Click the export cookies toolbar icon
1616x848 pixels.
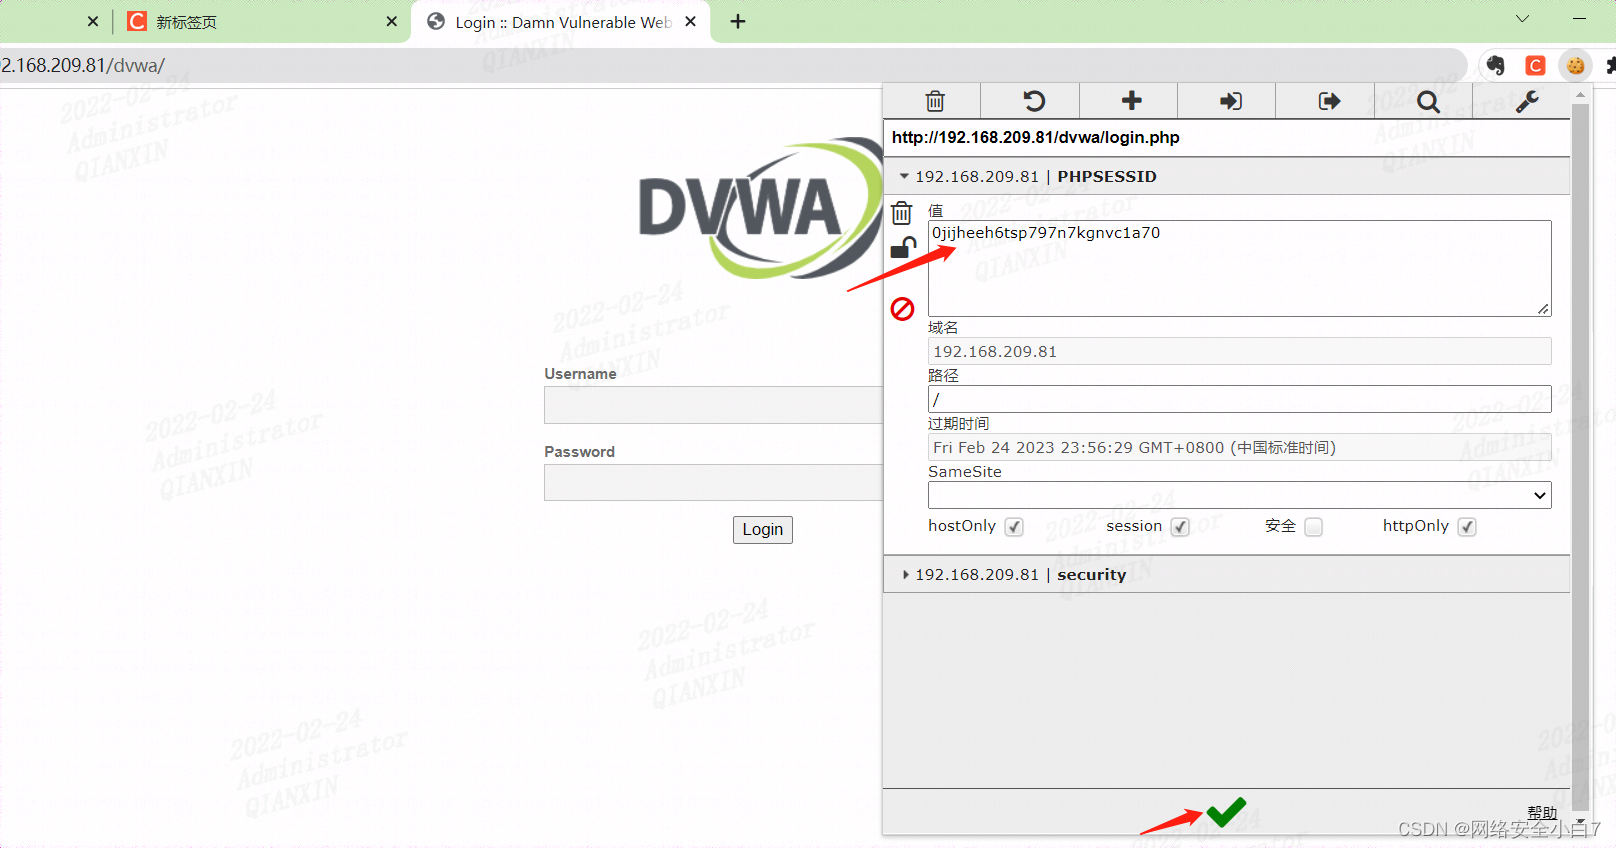point(1329,101)
